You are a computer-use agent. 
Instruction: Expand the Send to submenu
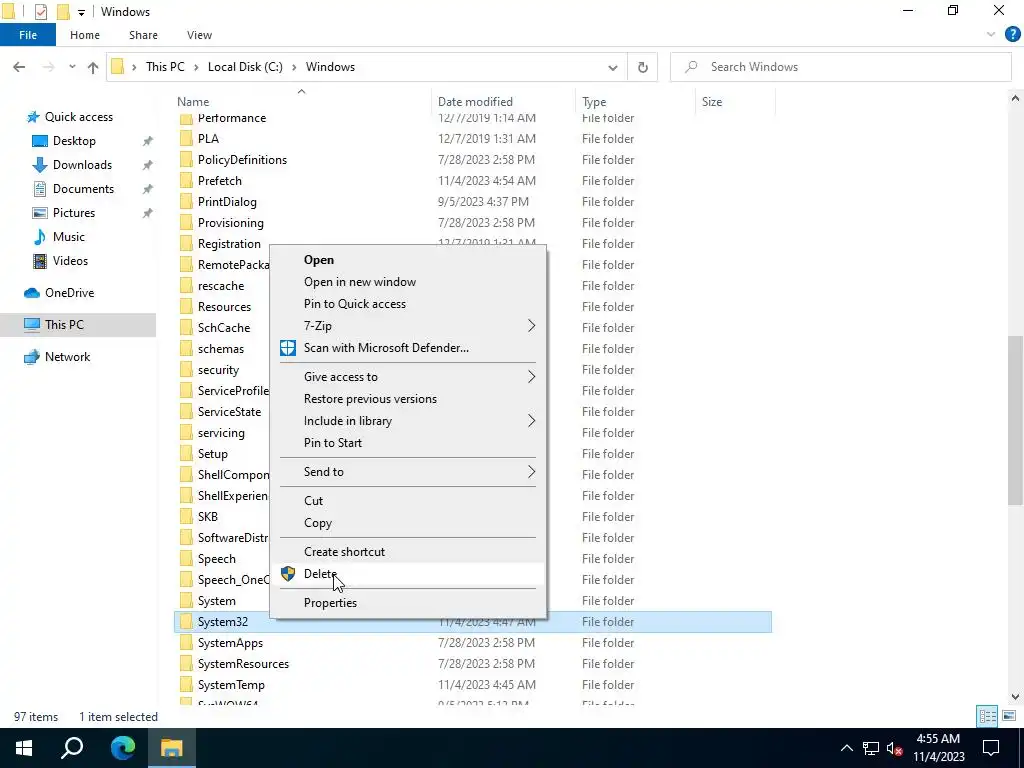pyautogui.click(x=408, y=472)
